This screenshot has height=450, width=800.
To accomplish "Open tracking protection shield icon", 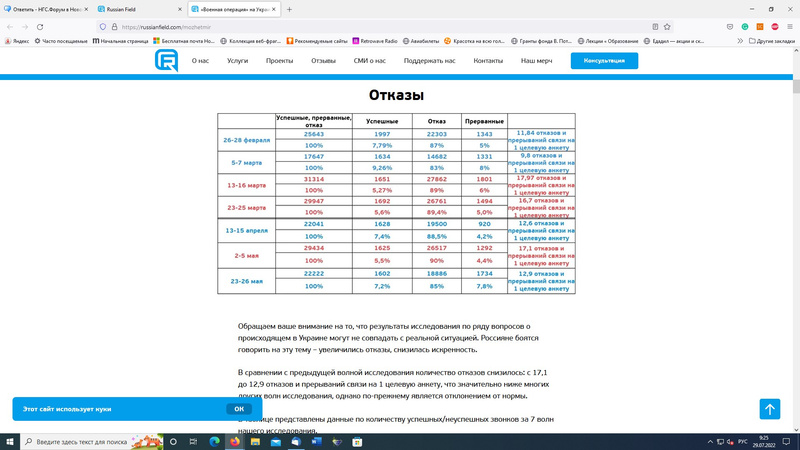I will 103,27.
